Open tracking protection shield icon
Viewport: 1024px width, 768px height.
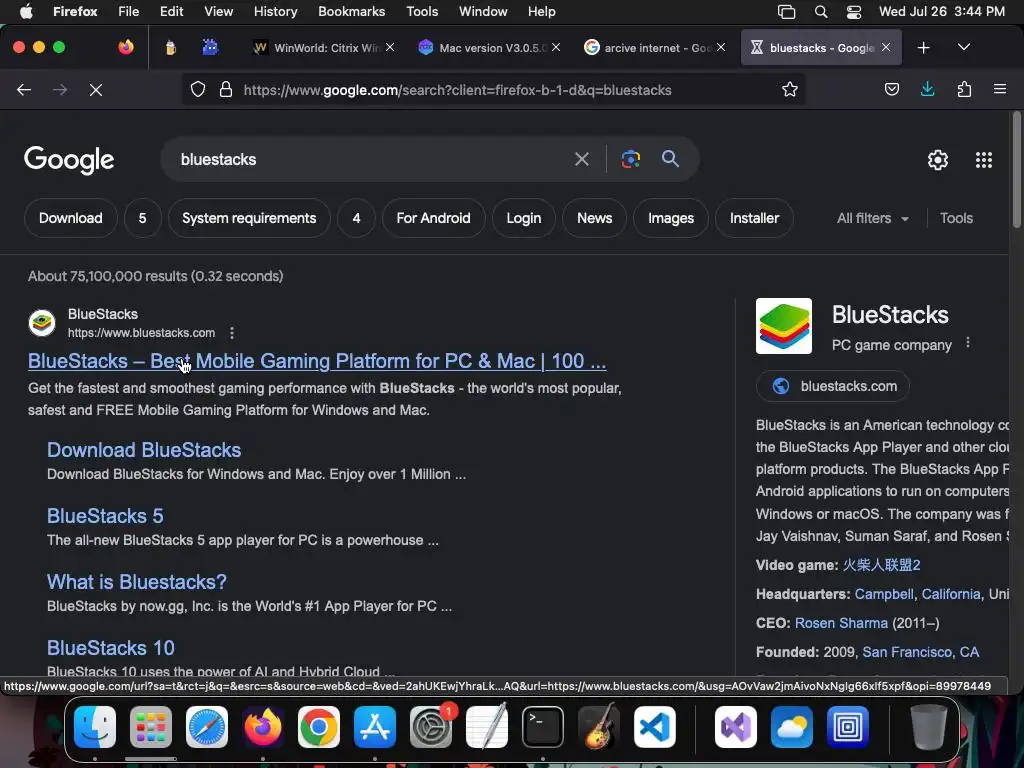[x=198, y=89]
